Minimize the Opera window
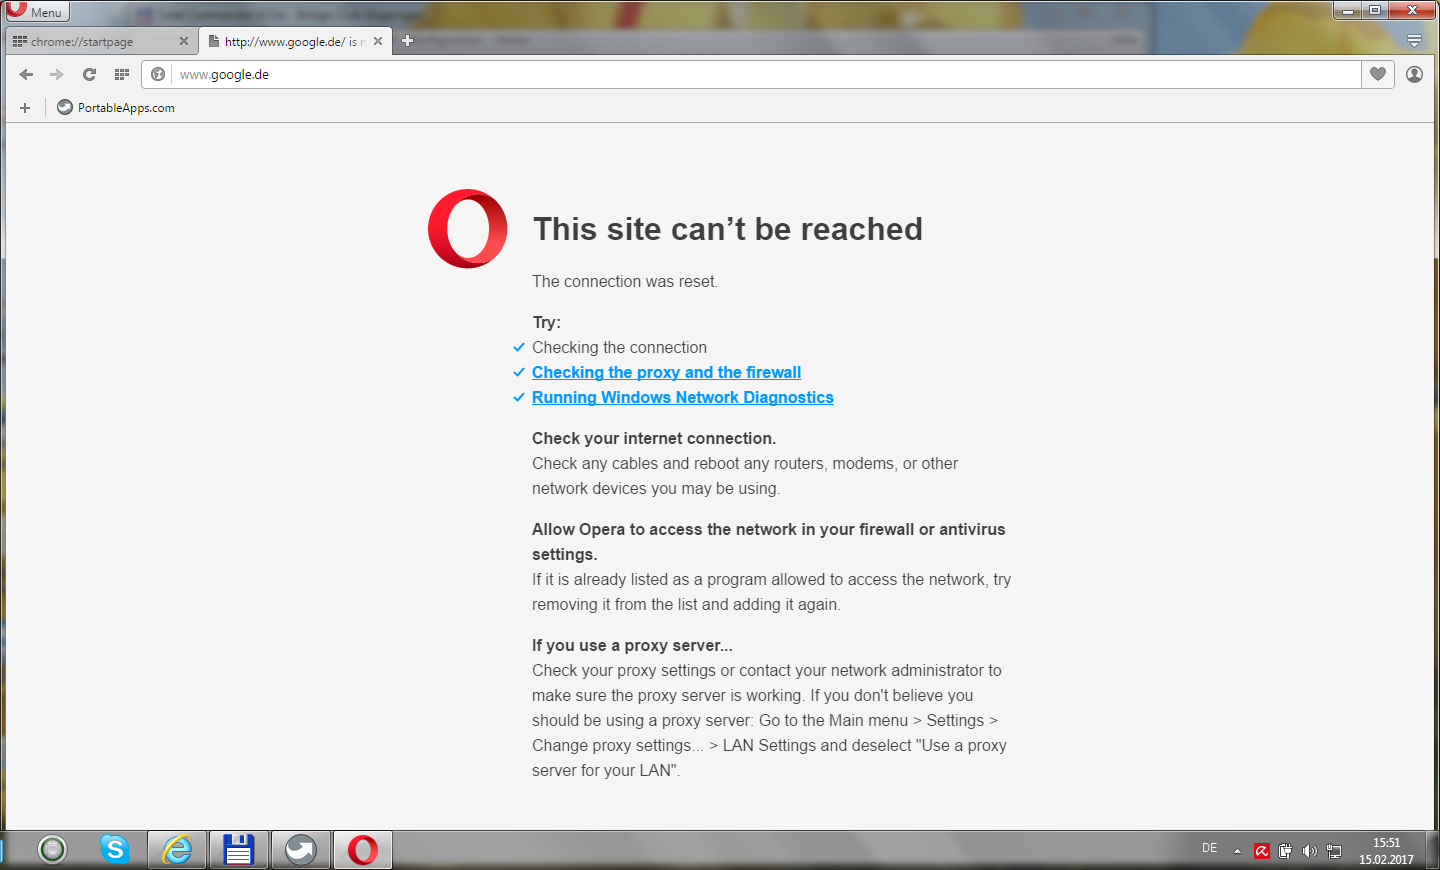The height and width of the screenshot is (870, 1440). point(1348,10)
